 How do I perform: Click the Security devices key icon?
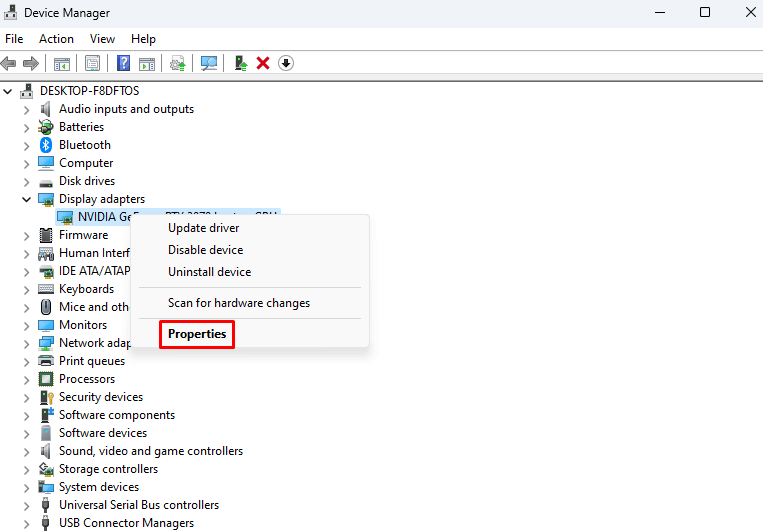pyautogui.click(x=46, y=397)
